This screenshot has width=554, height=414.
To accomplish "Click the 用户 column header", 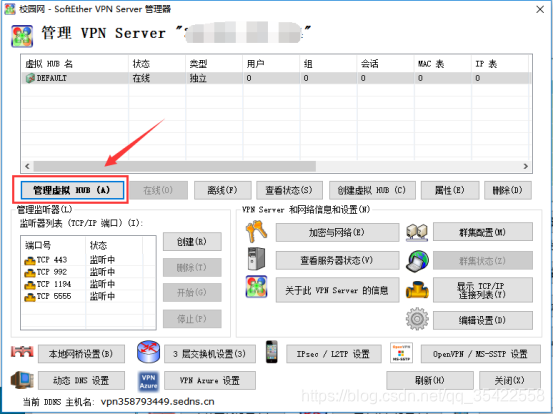I will pyautogui.click(x=271, y=64).
